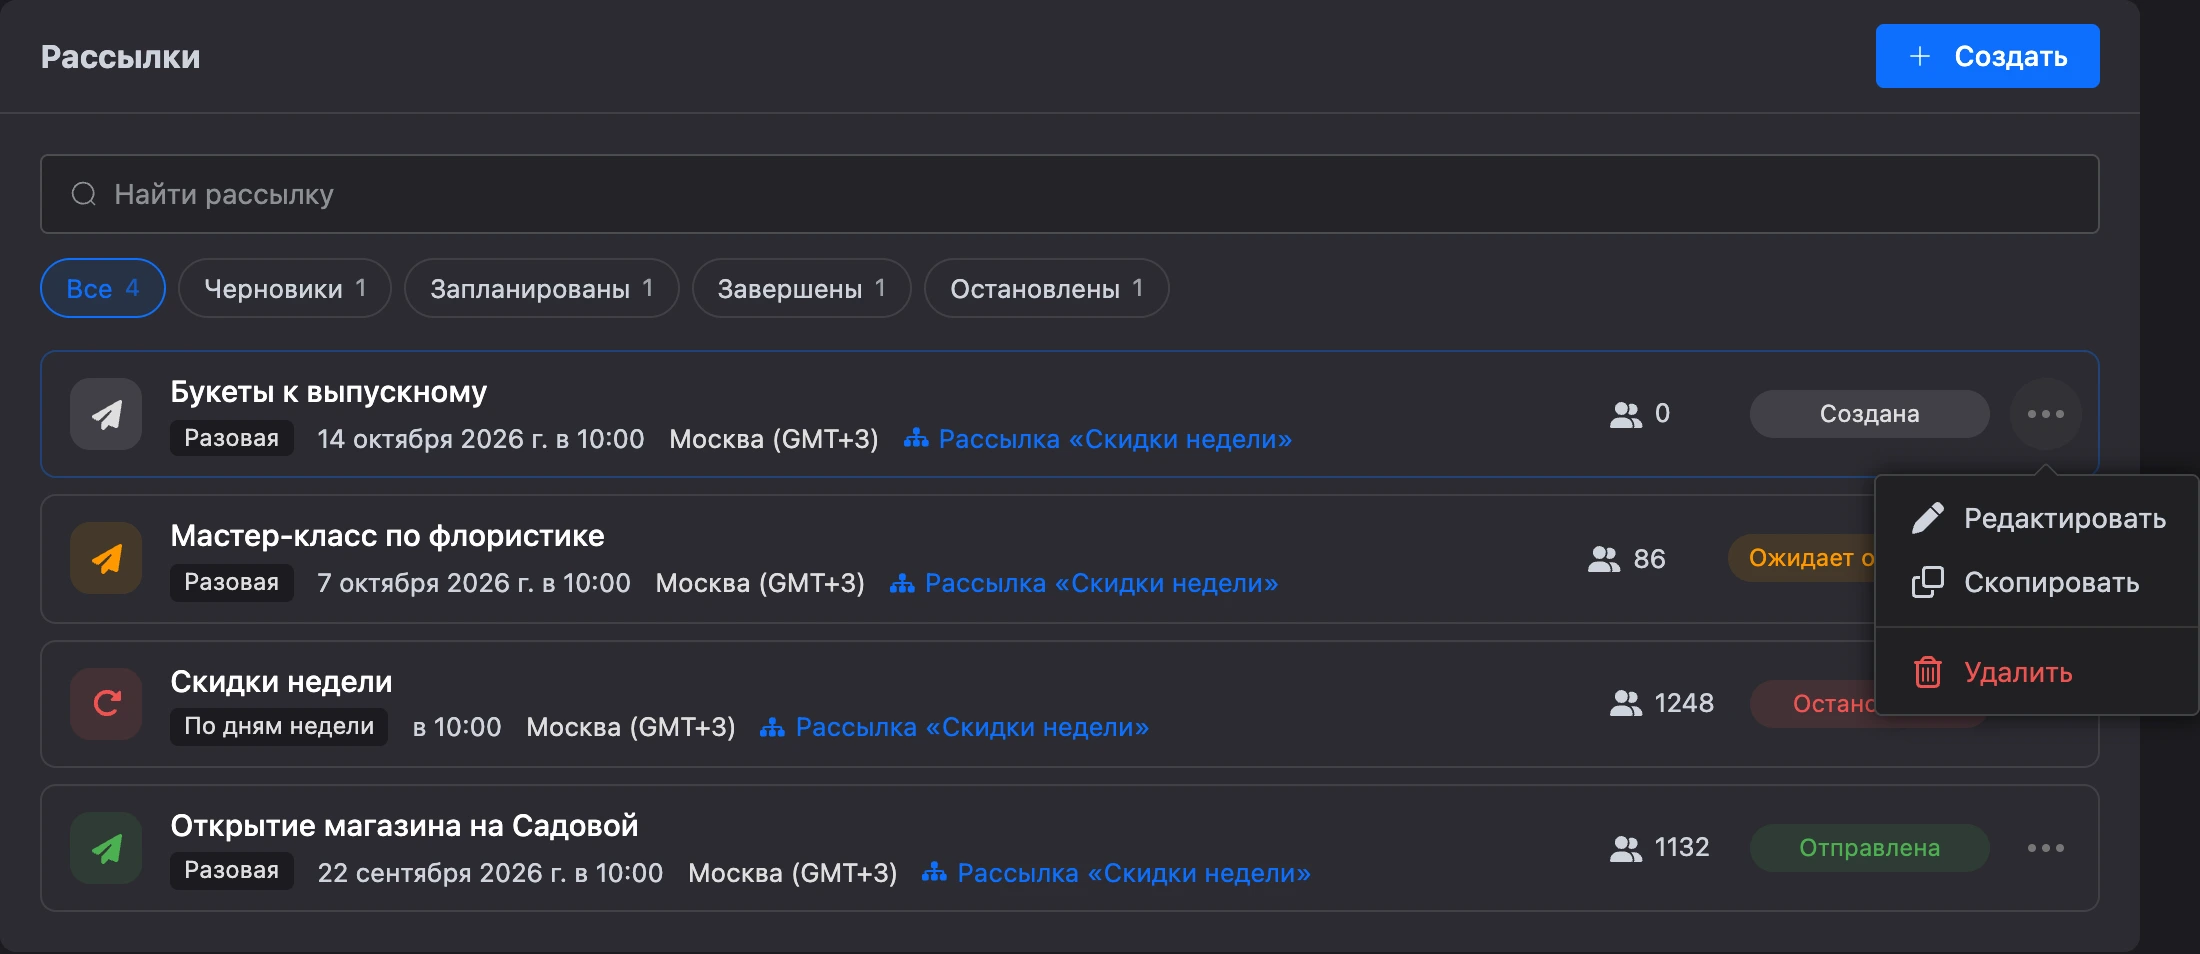
Task: Click the date 14 октября 2026 г. в 10:00
Action: coord(481,439)
